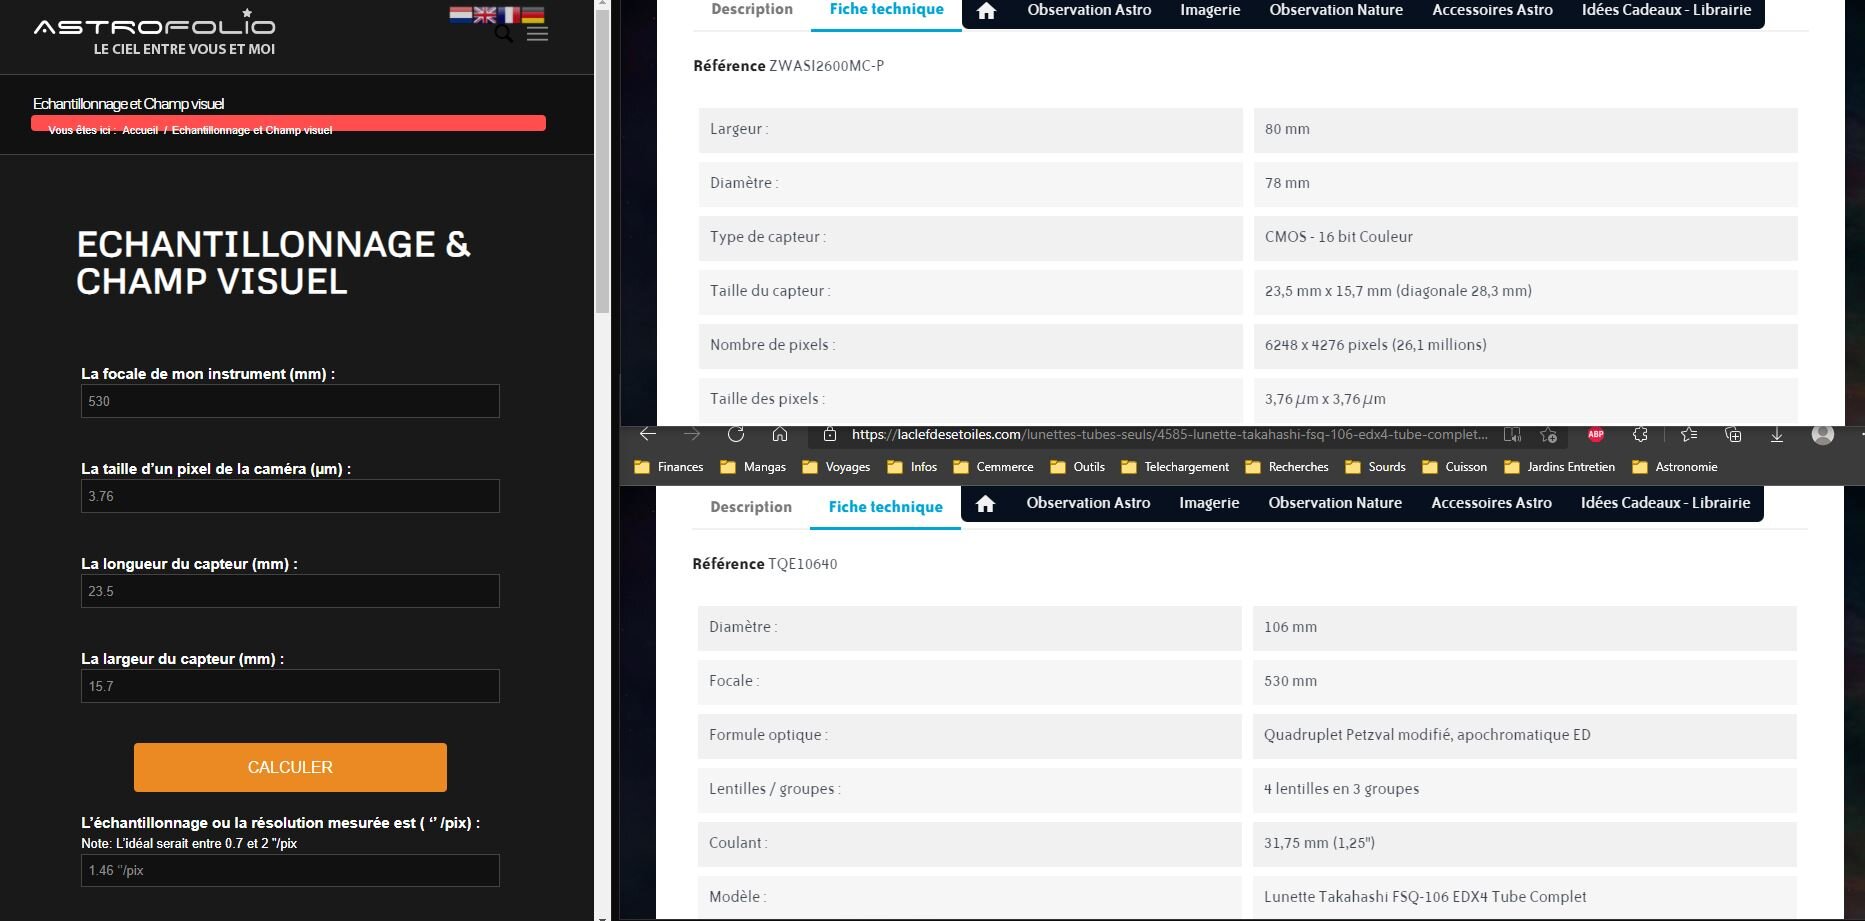Click the 23,5 mm x 15,7 mm sensor size value
1865x921 pixels.
click(x=1398, y=291)
